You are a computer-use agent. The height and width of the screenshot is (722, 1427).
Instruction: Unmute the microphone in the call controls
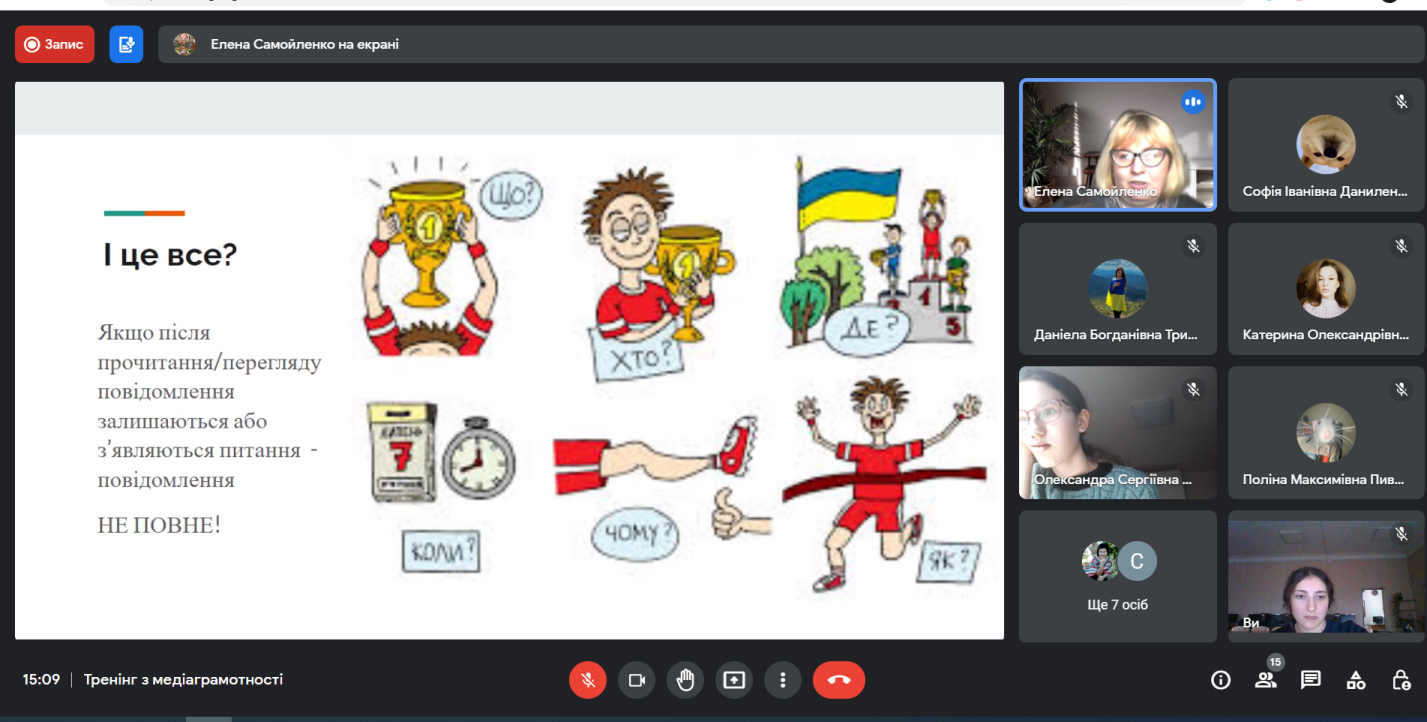point(588,680)
